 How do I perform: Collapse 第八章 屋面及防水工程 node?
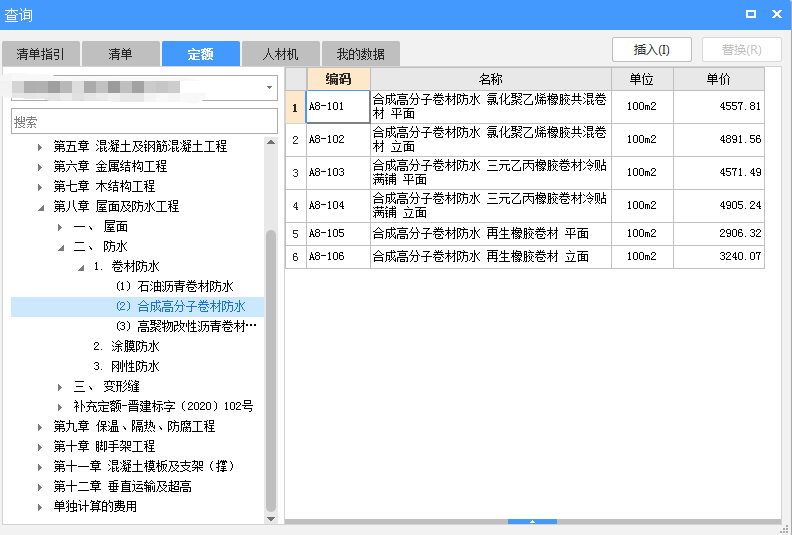tap(41, 208)
